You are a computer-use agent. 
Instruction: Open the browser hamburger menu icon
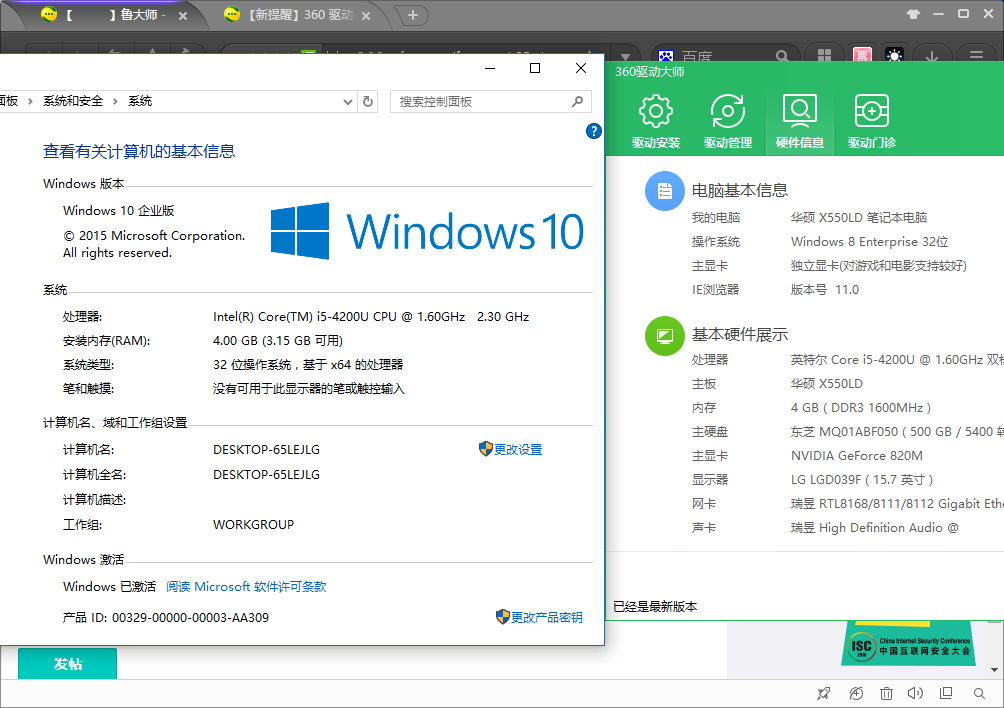click(x=976, y=56)
